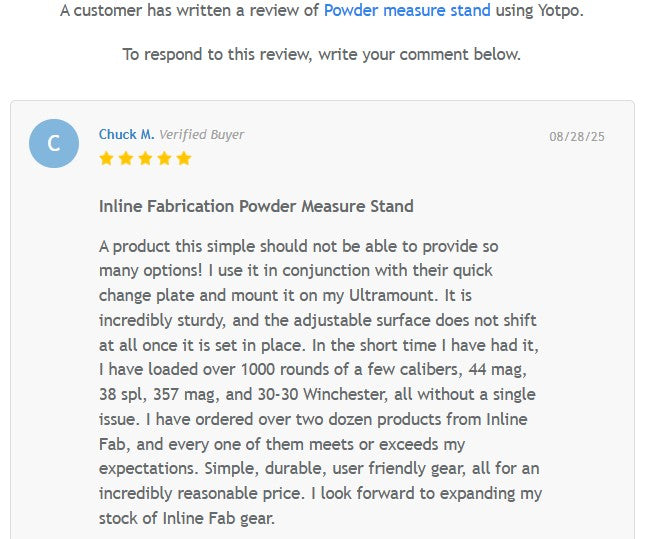Click the 'To respond to this review' instruction

[x=321, y=54]
